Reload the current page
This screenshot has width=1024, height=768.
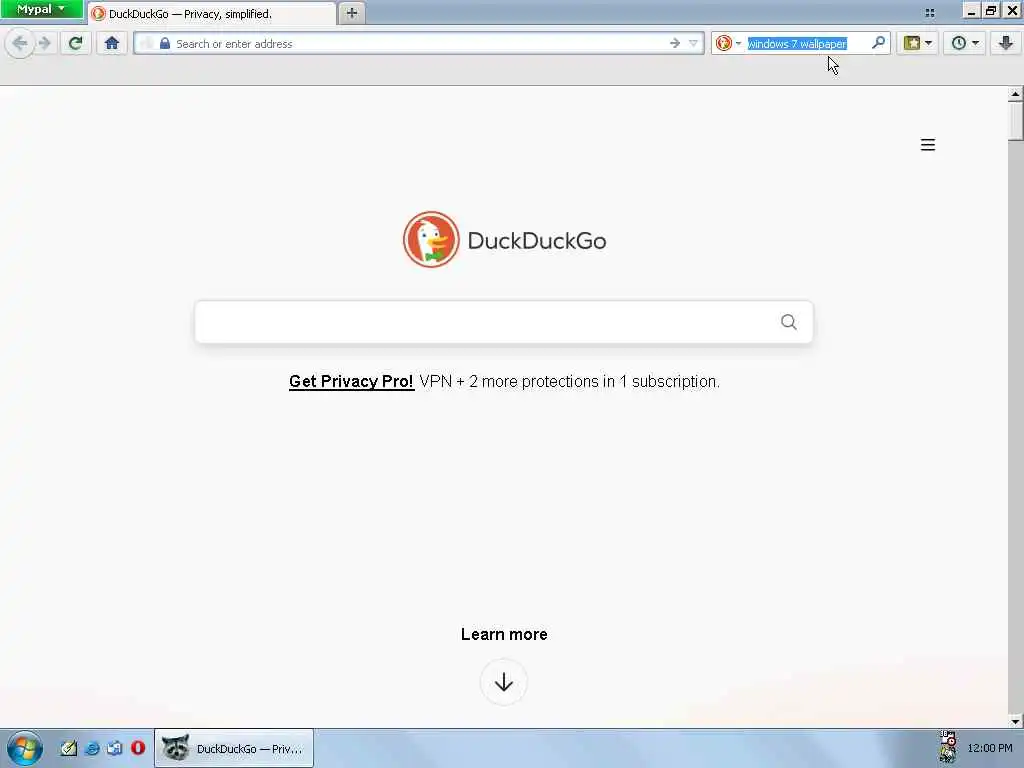click(x=75, y=43)
